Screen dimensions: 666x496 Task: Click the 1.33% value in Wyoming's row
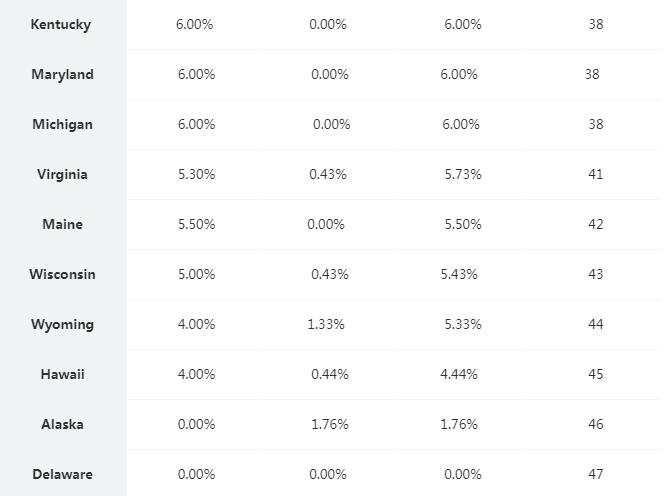[x=326, y=325]
